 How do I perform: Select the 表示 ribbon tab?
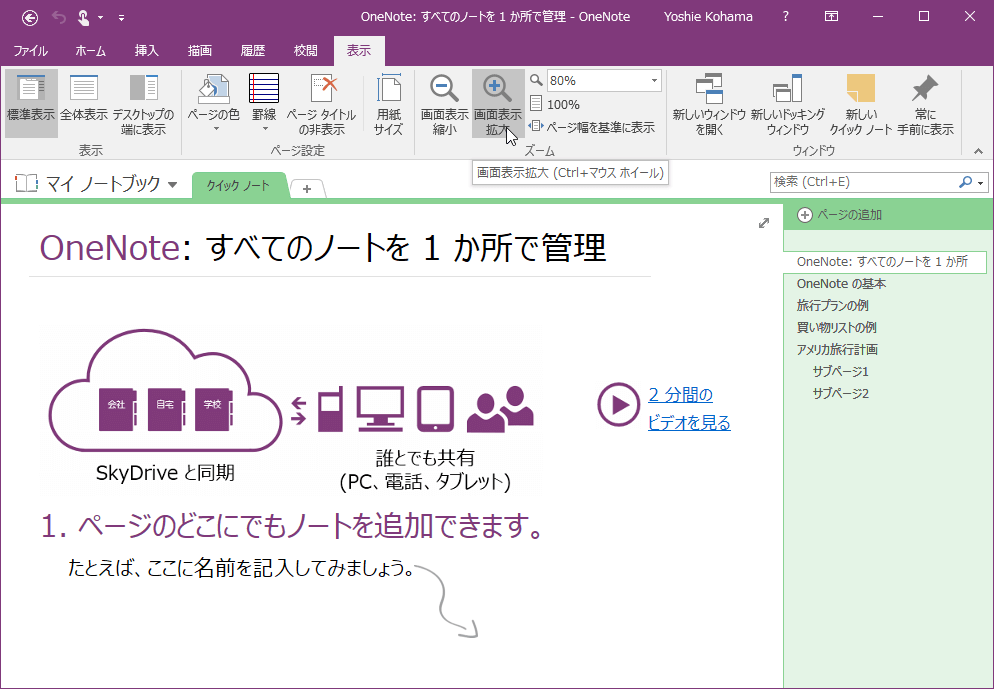(x=359, y=51)
